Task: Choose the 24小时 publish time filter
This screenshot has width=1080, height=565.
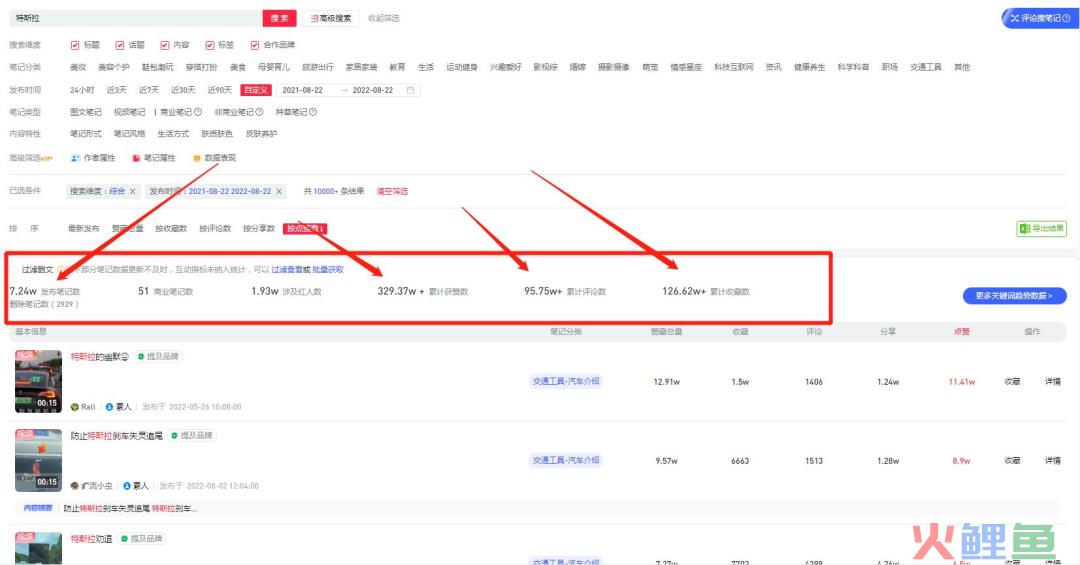Action: [x=82, y=90]
